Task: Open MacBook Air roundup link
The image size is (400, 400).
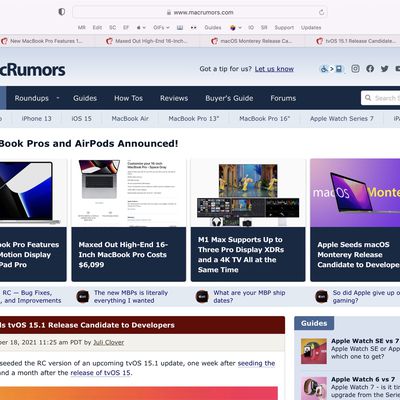Action: [x=130, y=119]
